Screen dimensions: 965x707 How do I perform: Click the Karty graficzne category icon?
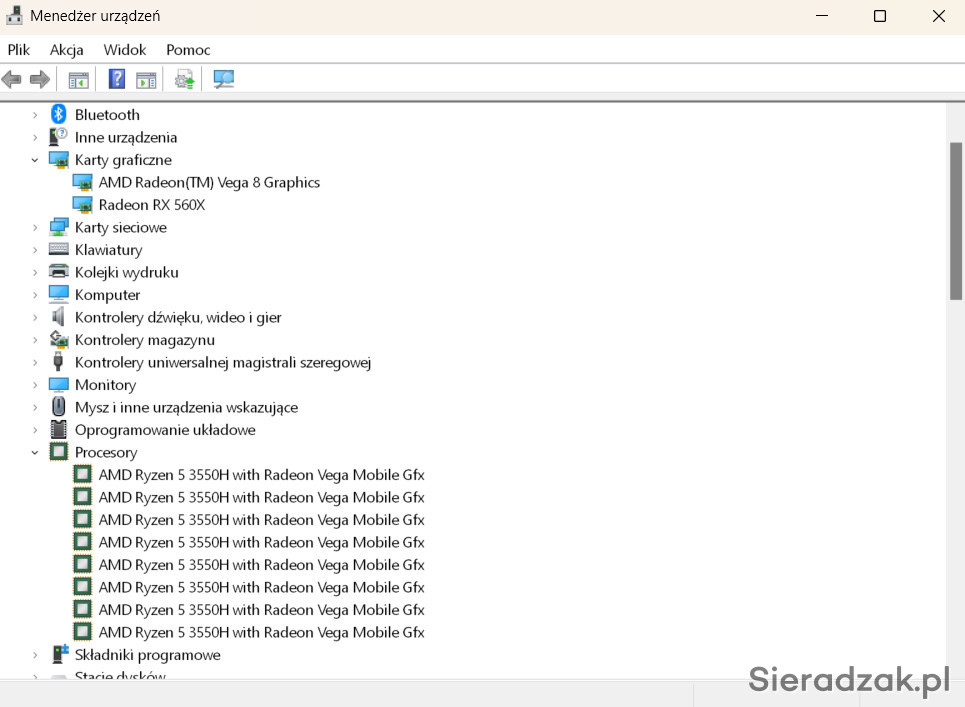pos(58,160)
